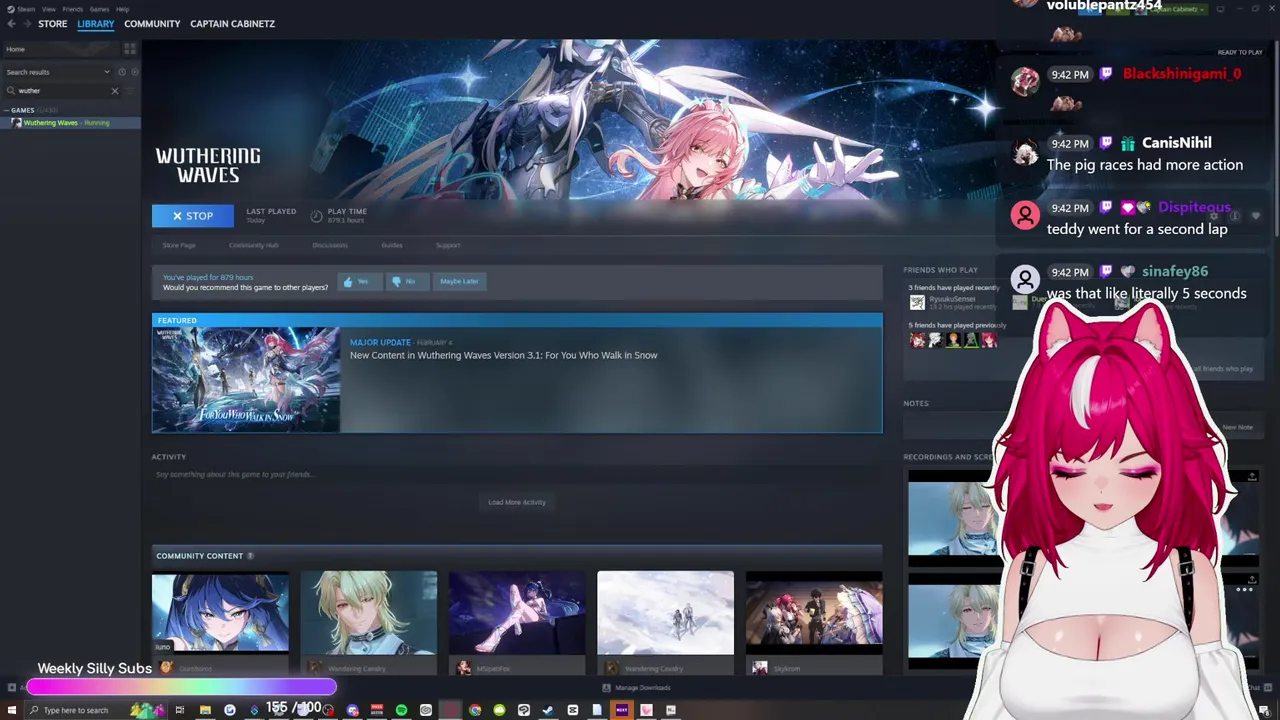Click Load More Activity
This screenshot has width=1280, height=720.
coord(517,502)
